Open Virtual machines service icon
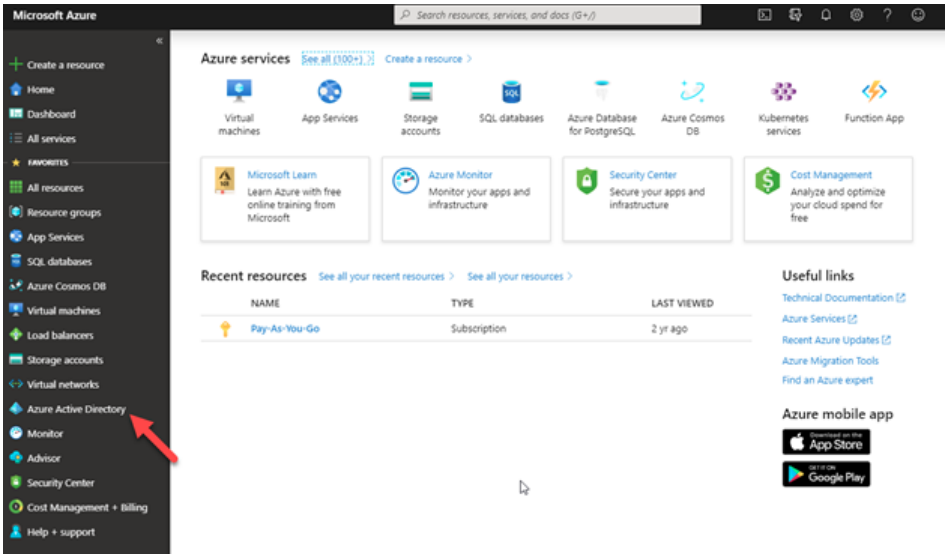The image size is (950, 559). pyautogui.click(x=239, y=91)
